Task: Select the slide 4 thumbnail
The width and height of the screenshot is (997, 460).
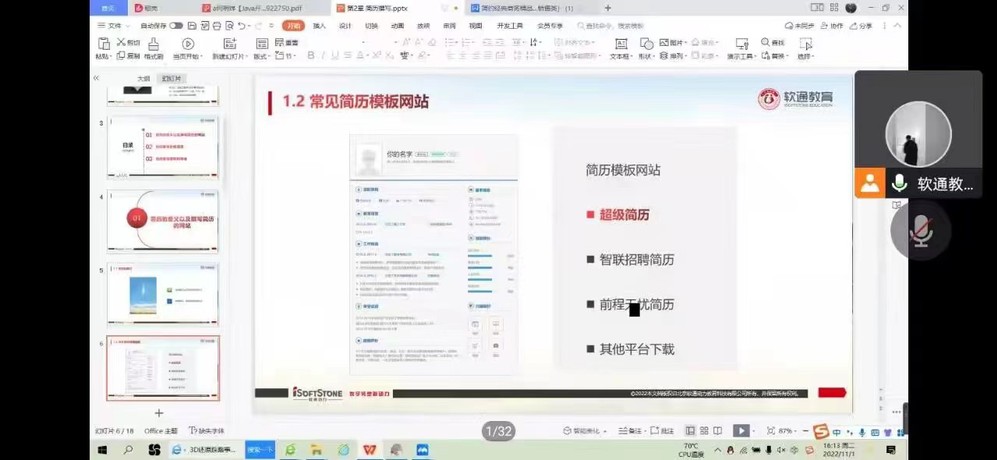Action: tap(163, 222)
